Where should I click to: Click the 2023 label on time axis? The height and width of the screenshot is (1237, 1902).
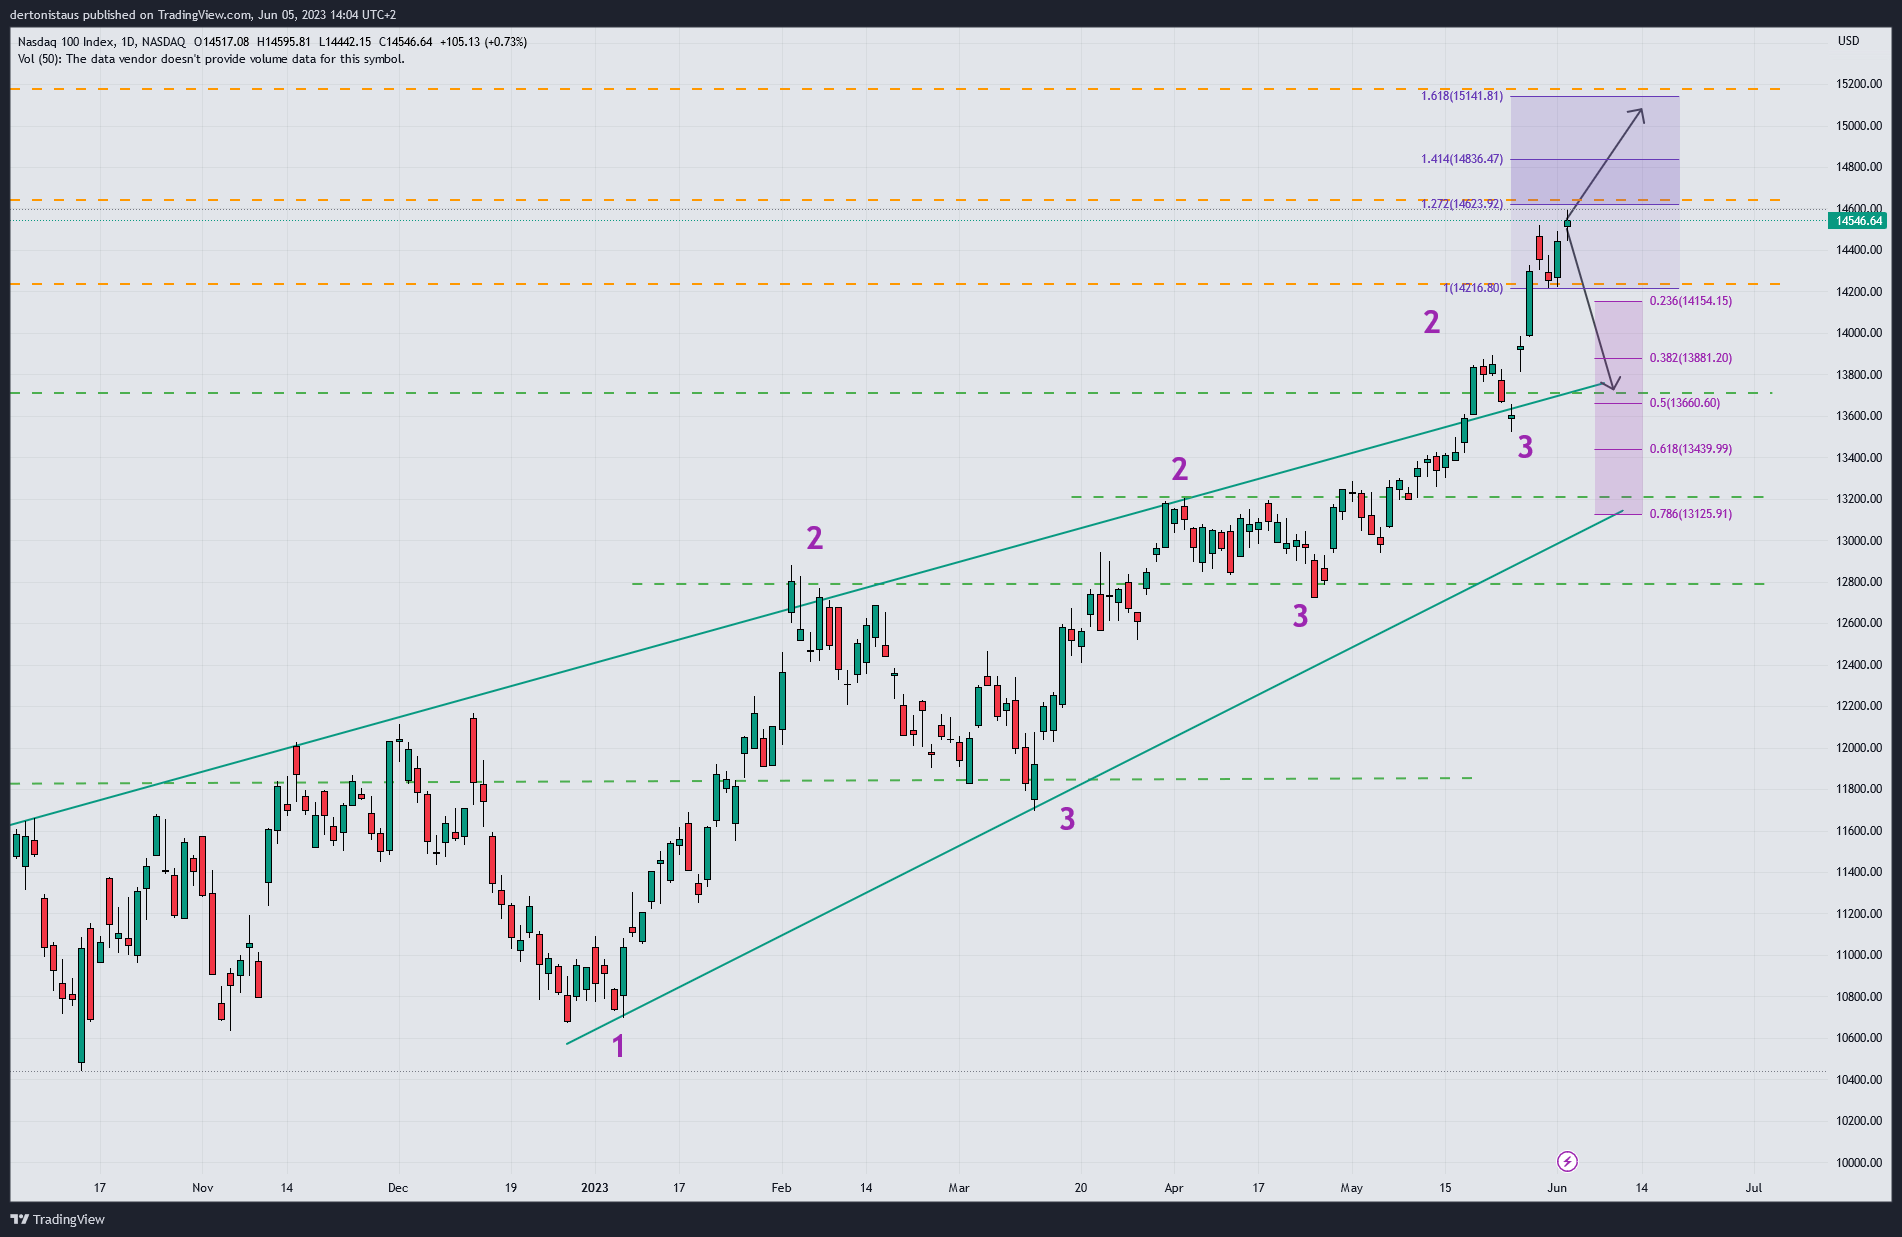(594, 1188)
